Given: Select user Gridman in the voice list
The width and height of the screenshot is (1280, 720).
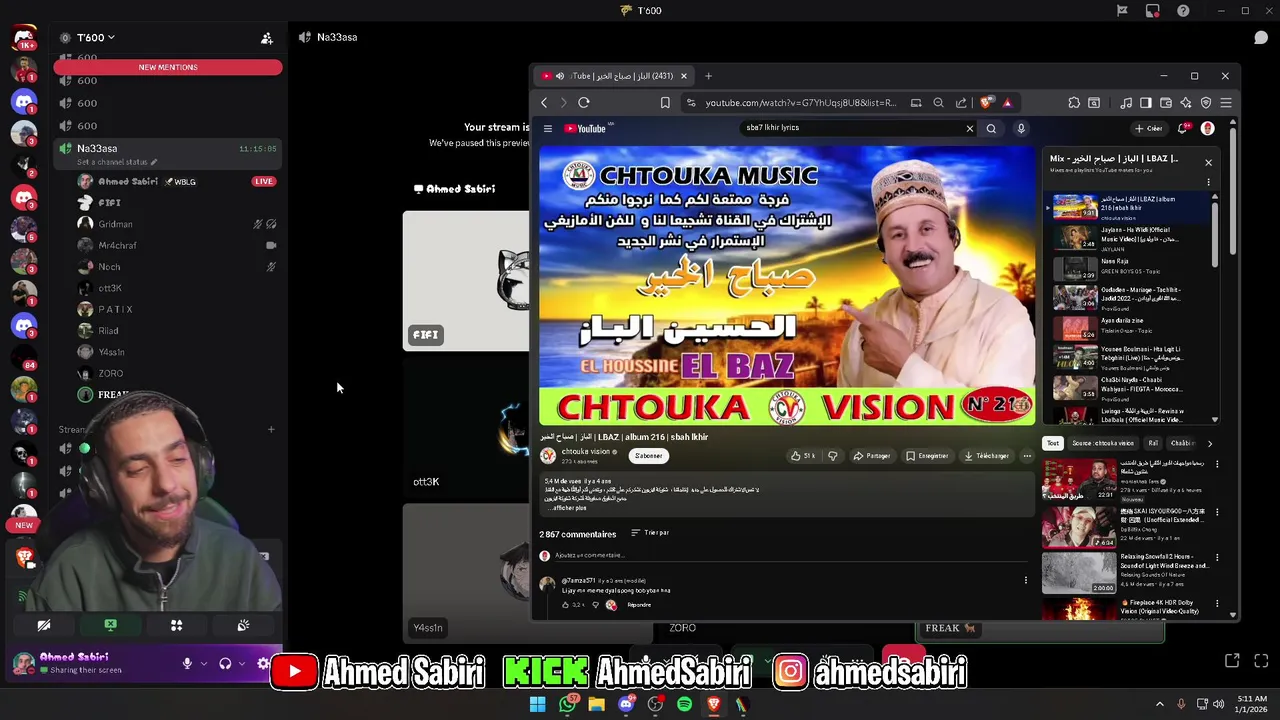Looking at the screenshot, I should tap(115, 224).
